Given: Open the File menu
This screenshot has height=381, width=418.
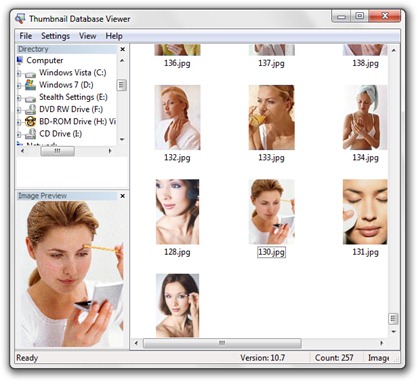Looking at the screenshot, I should click(x=26, y=36).
